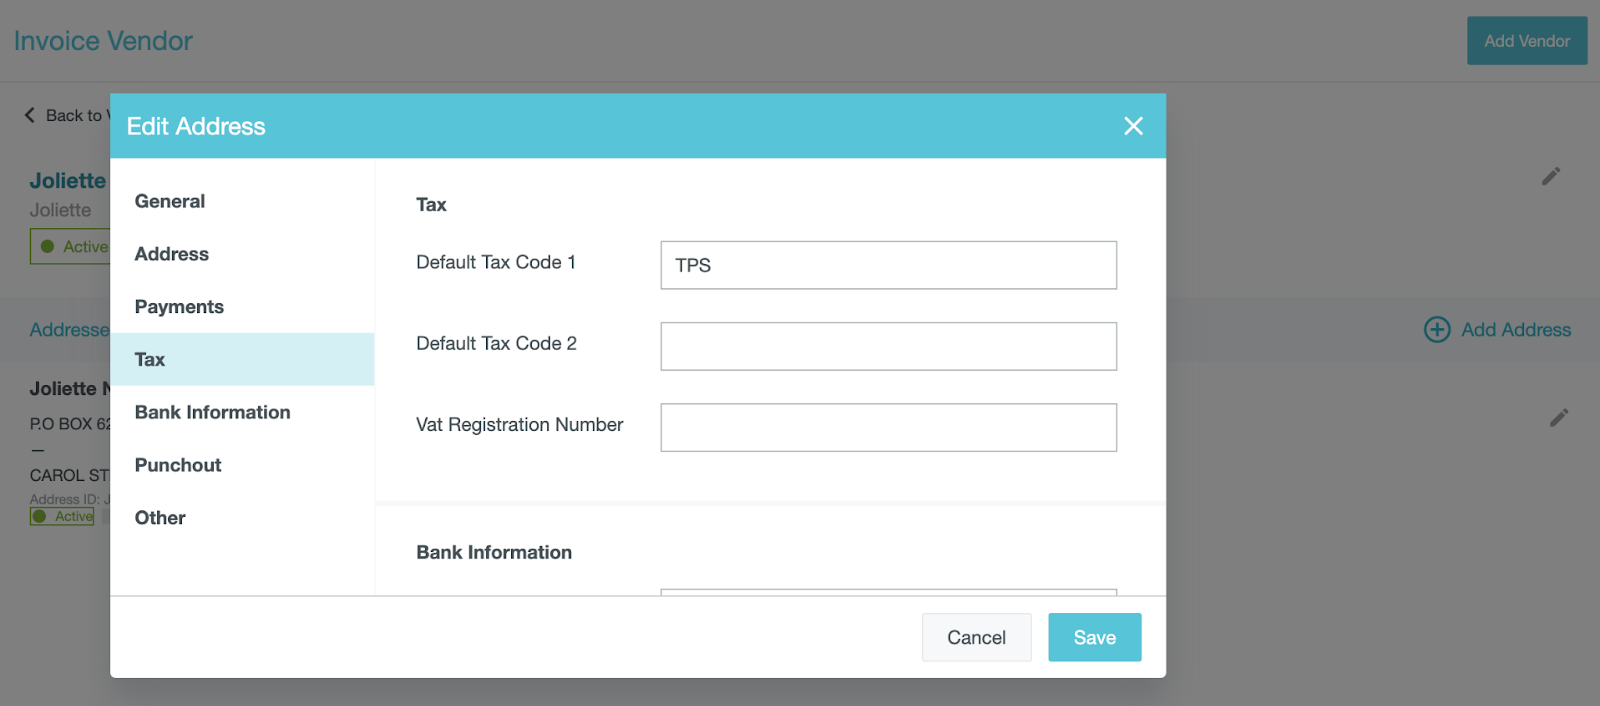Jump to Bank Information in sidebar
The width and height of the screenshot is (1600, 706).
point(212,412)
